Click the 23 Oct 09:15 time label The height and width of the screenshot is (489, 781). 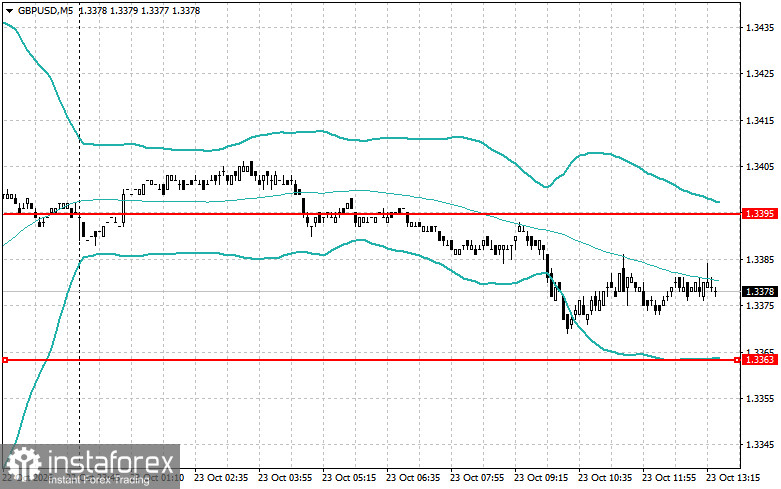pos(541,478)
